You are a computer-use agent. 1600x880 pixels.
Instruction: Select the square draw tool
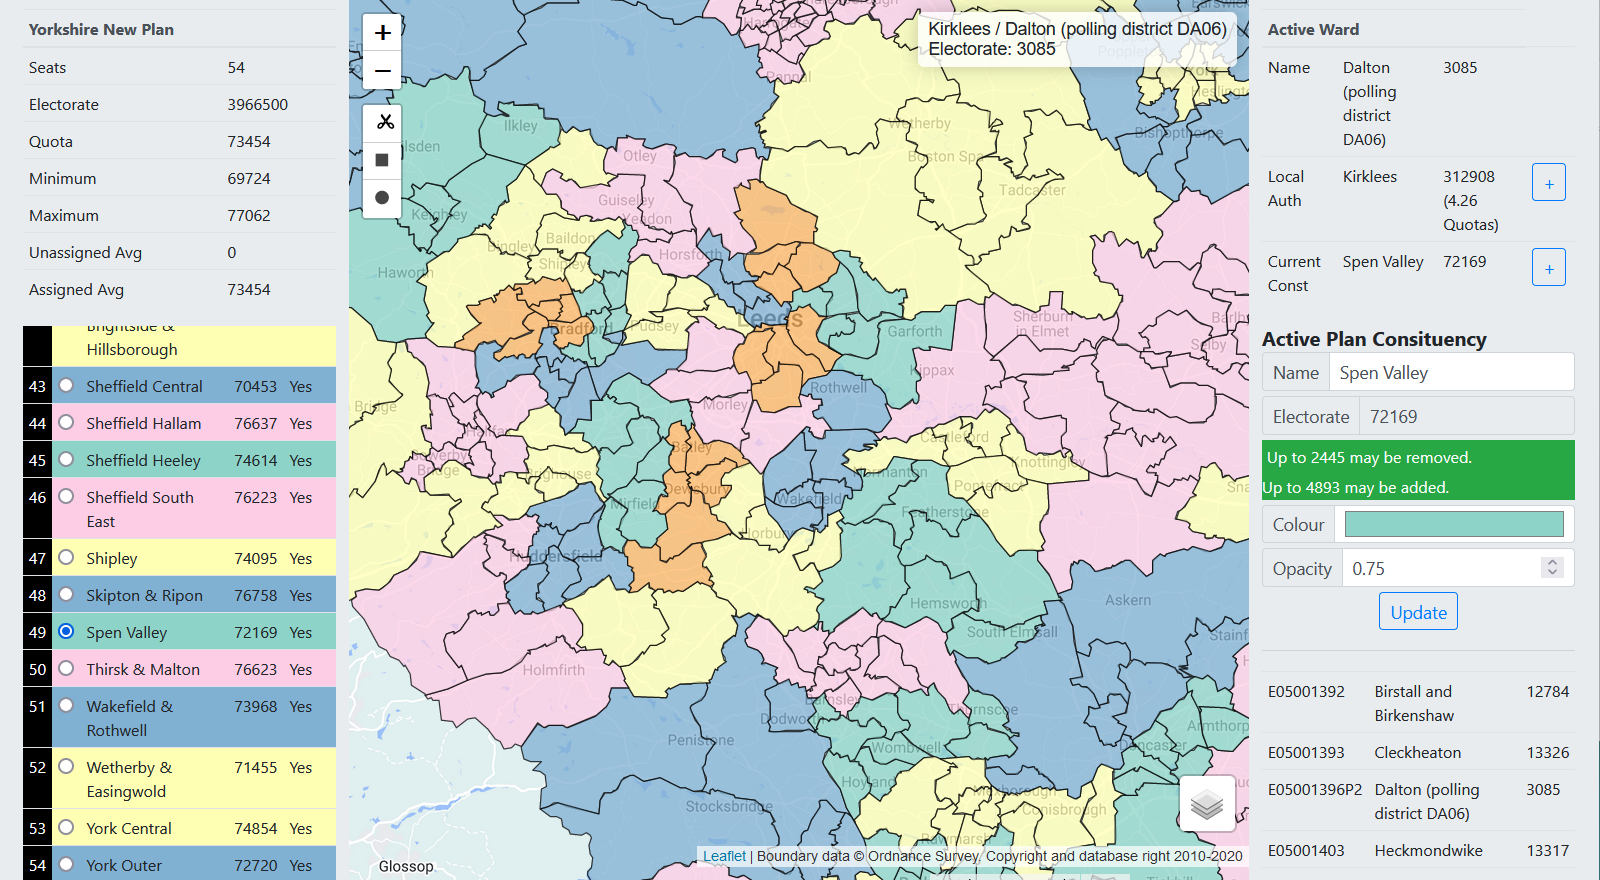coord(382,160)
